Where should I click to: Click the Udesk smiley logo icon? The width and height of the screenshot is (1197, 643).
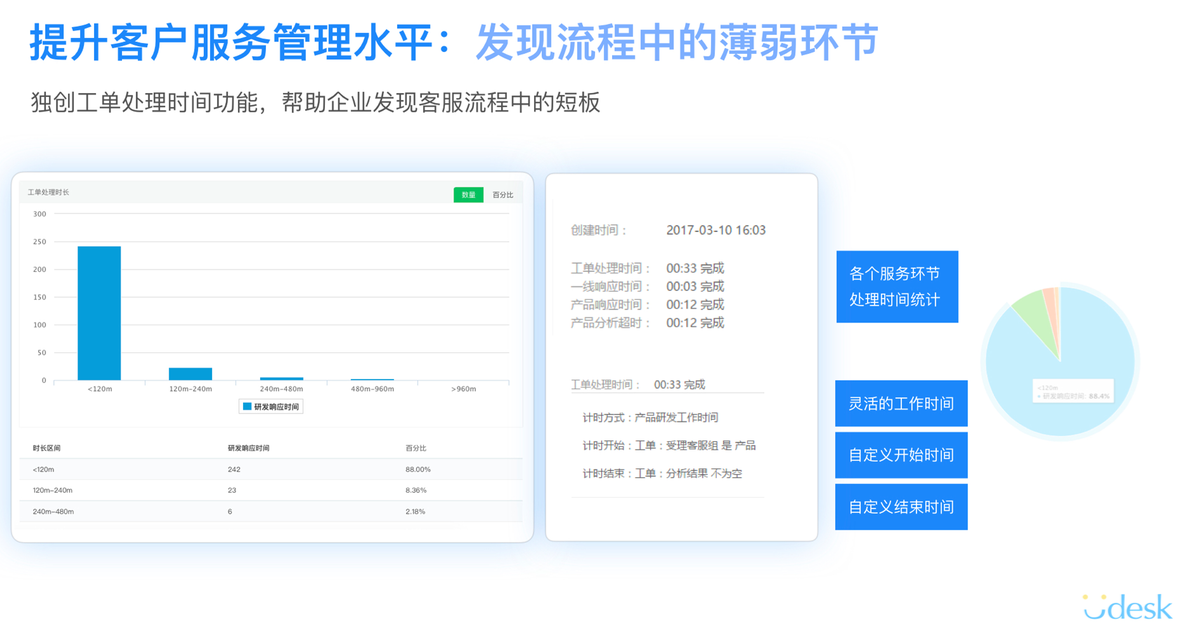pyautogui.click(x=1096, y=606)
